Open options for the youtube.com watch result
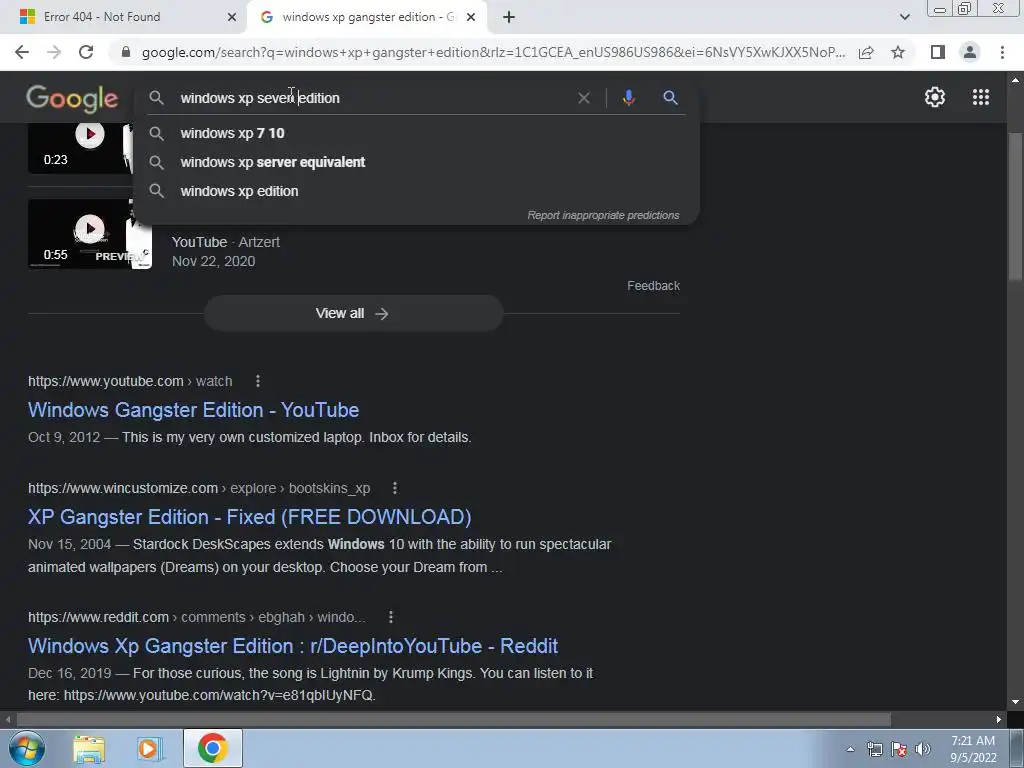 click(x=258, y=381)
